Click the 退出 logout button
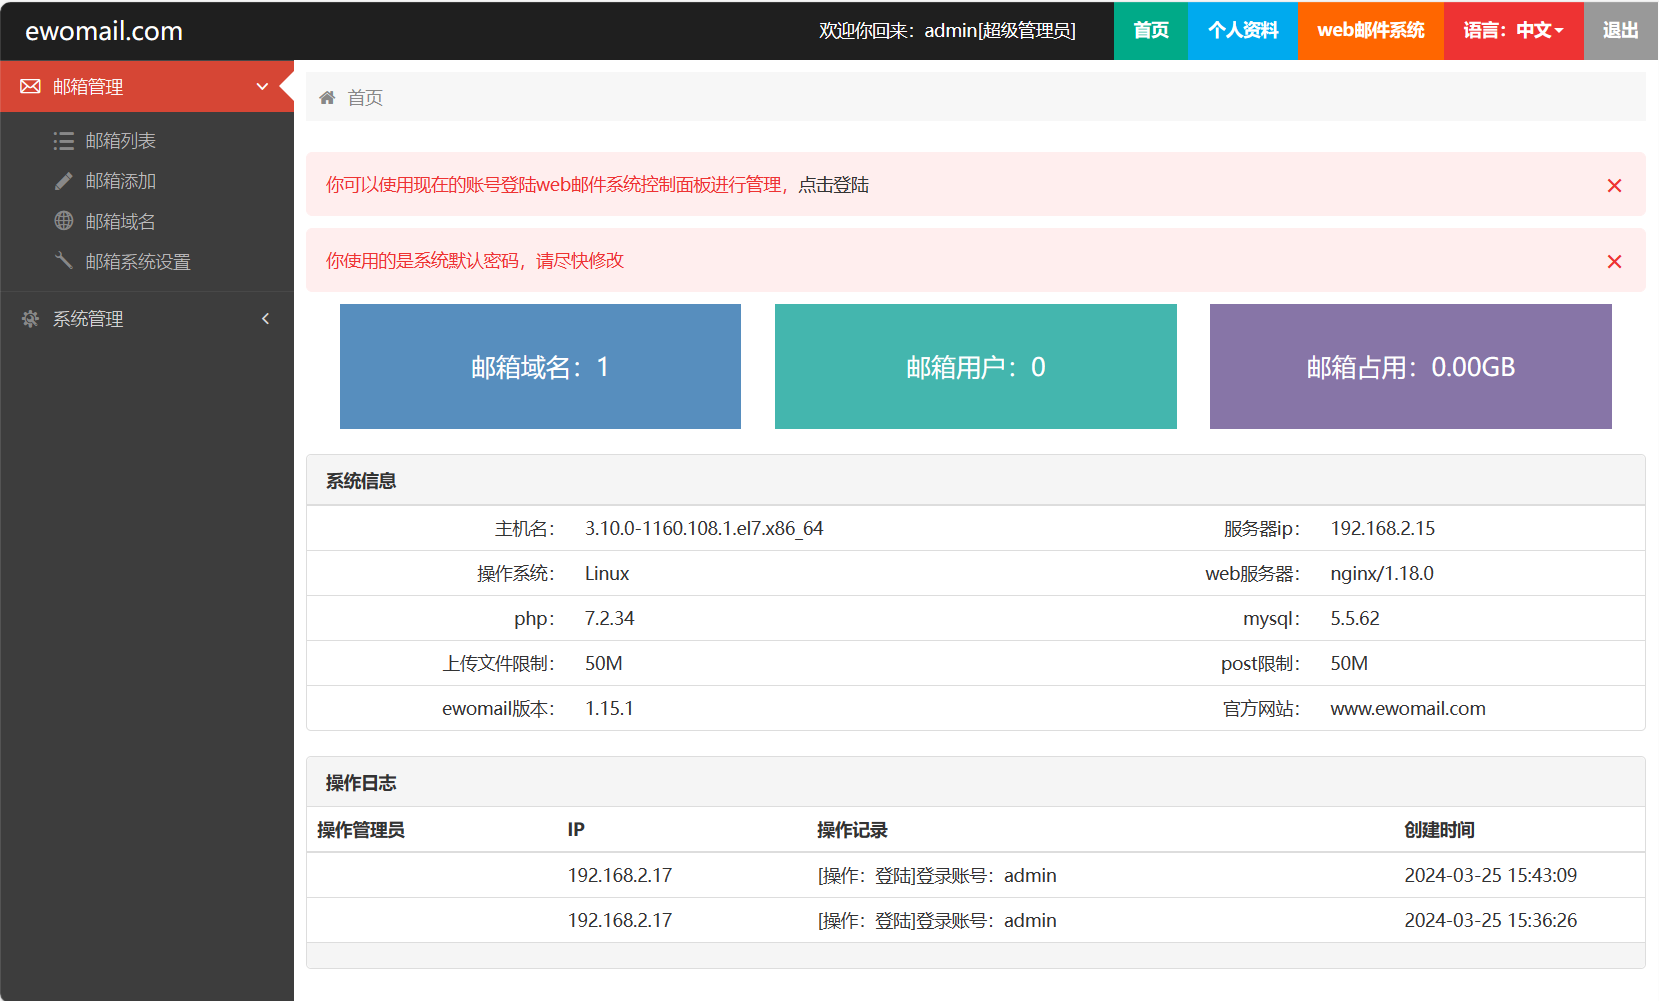 click(x=1620, y=31)
